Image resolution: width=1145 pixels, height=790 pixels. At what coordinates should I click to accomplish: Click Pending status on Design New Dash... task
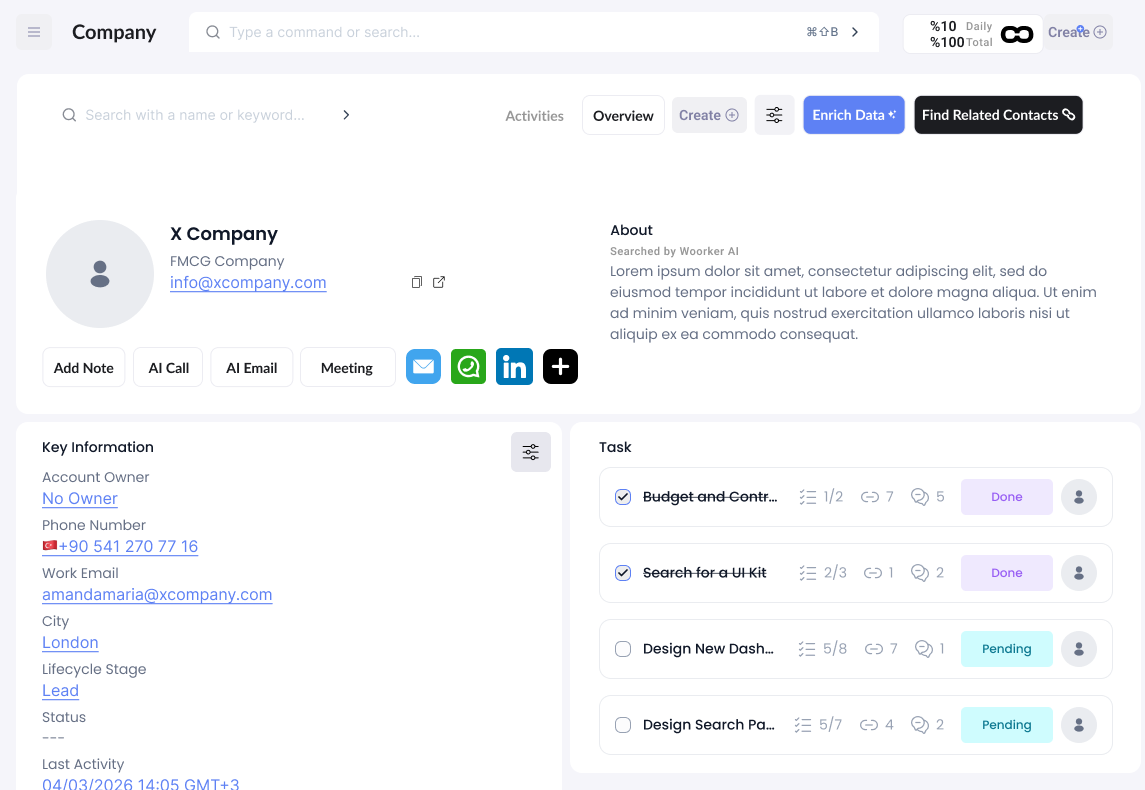[x=1006, y=649]
